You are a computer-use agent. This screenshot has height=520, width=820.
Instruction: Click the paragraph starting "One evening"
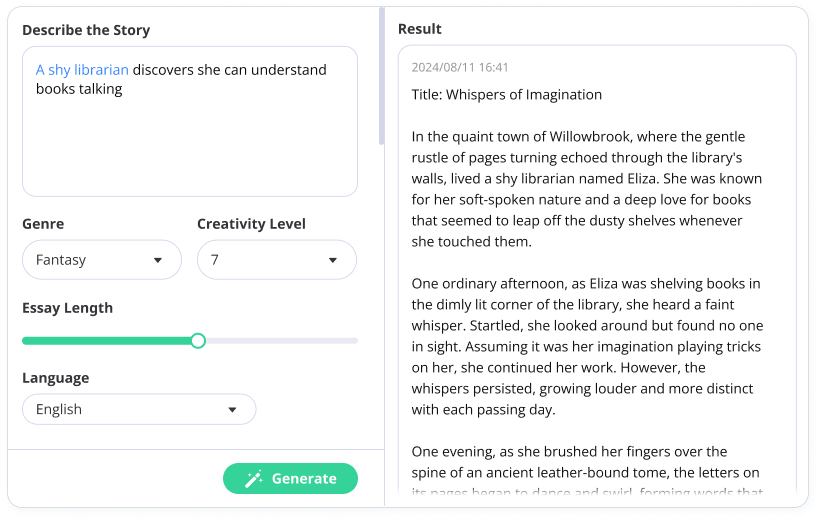[x=586, y=471]
